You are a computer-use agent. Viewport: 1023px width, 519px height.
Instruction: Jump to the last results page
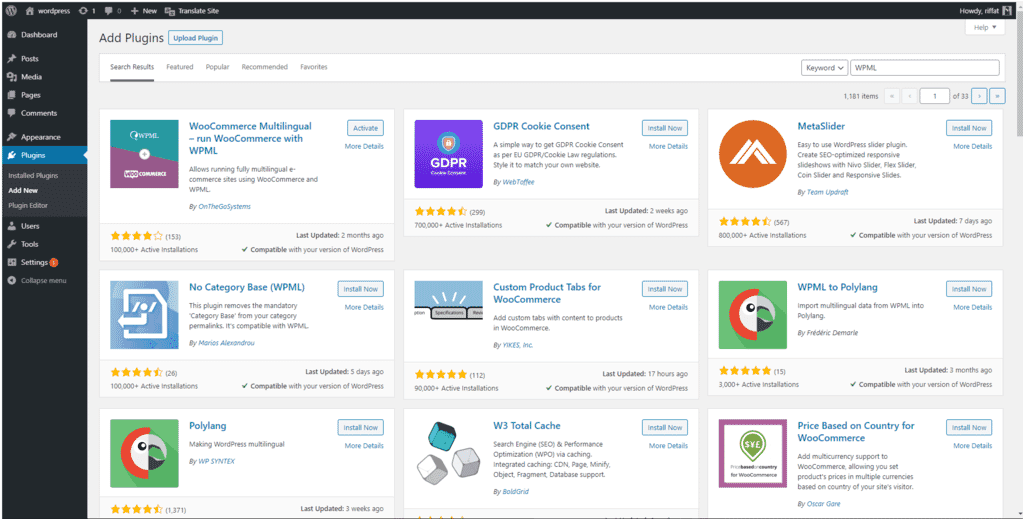coord(997,96)
